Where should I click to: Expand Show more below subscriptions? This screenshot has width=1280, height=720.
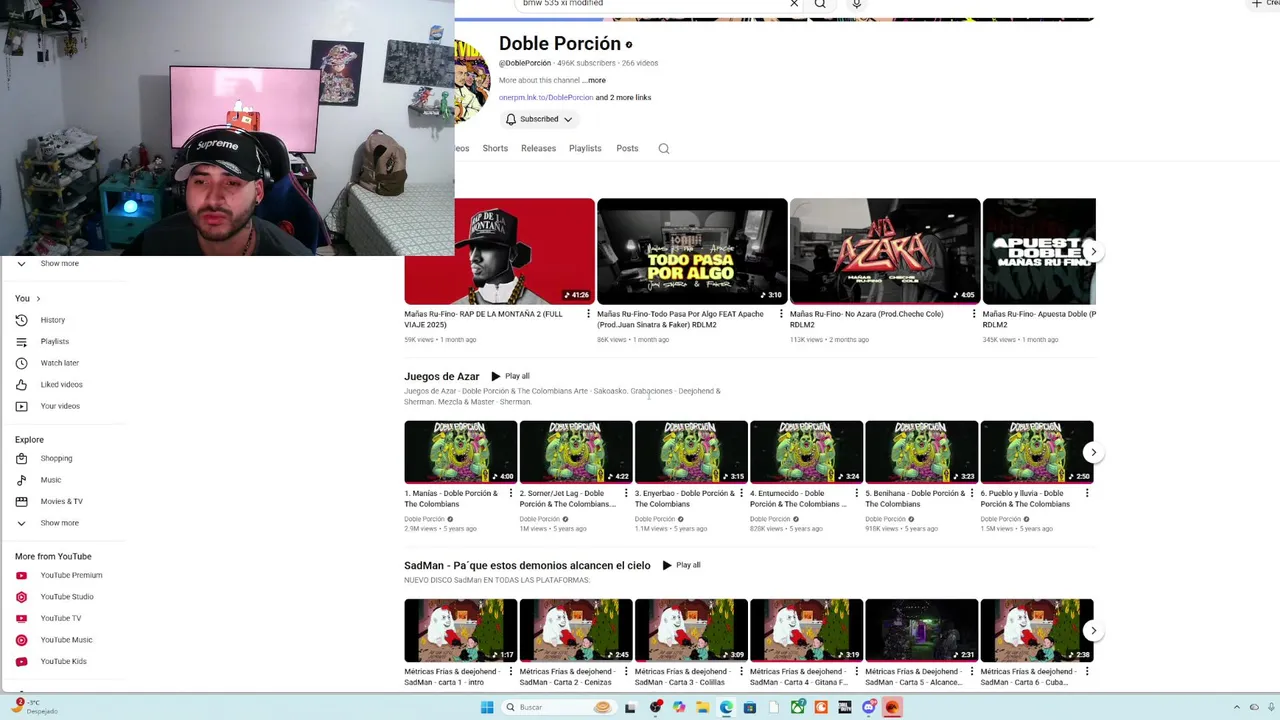tap(59, 263)
